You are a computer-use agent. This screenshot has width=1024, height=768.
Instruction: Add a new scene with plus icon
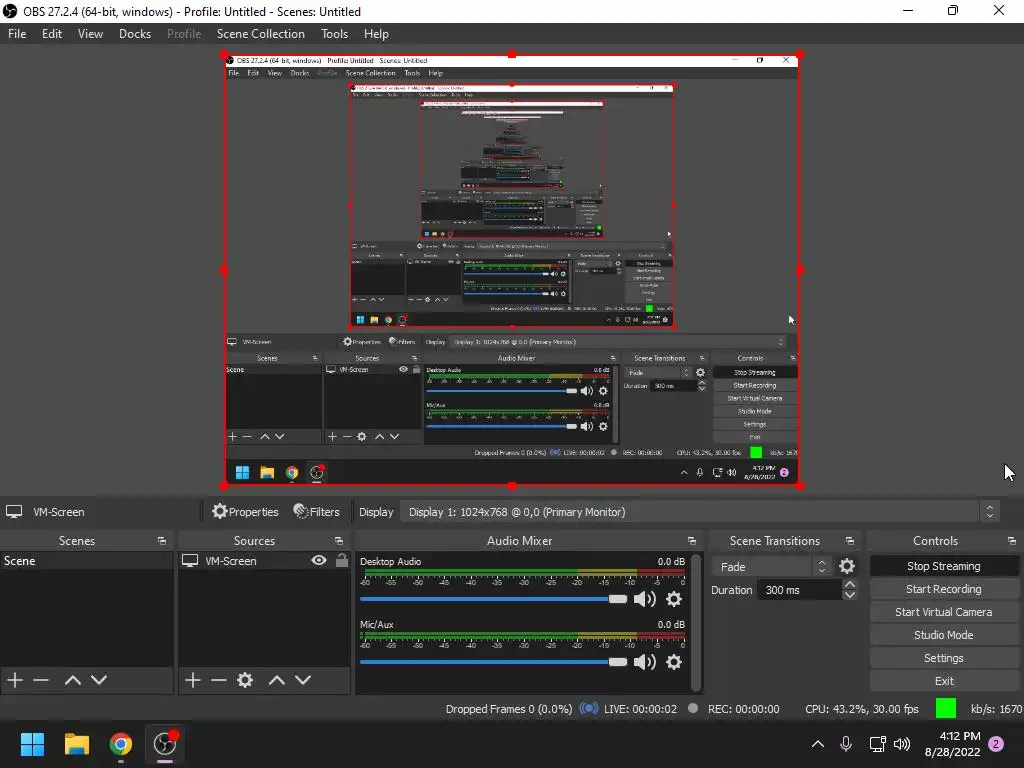pyautogui.click(x=15, y=680)
